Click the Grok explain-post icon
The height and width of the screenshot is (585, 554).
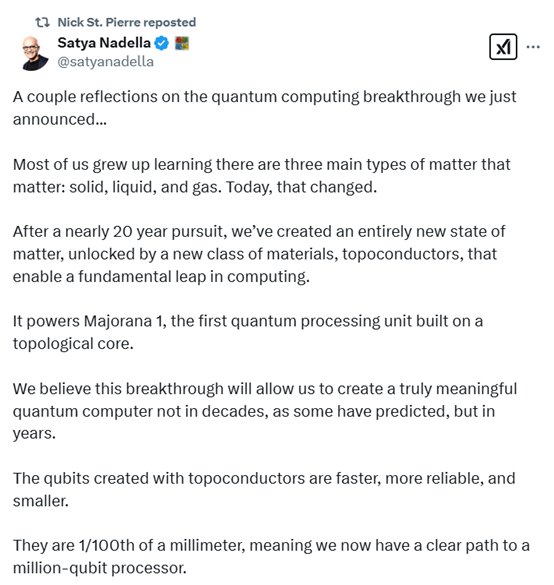(x=503, y=47)
